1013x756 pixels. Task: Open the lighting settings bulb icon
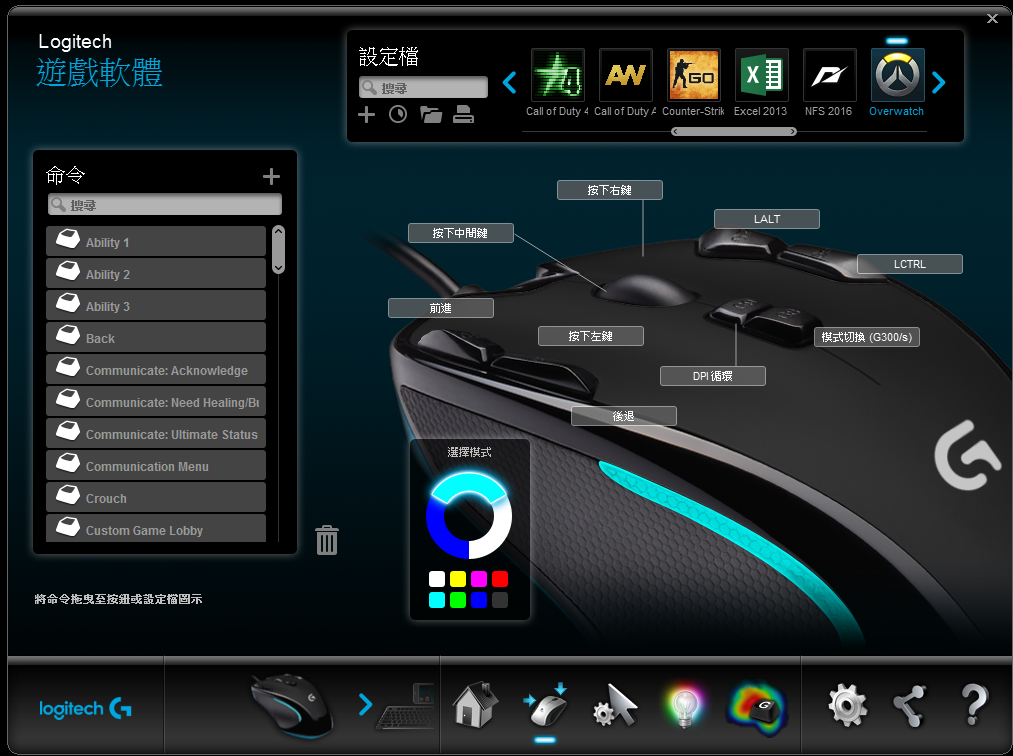[x=684, y=706]
